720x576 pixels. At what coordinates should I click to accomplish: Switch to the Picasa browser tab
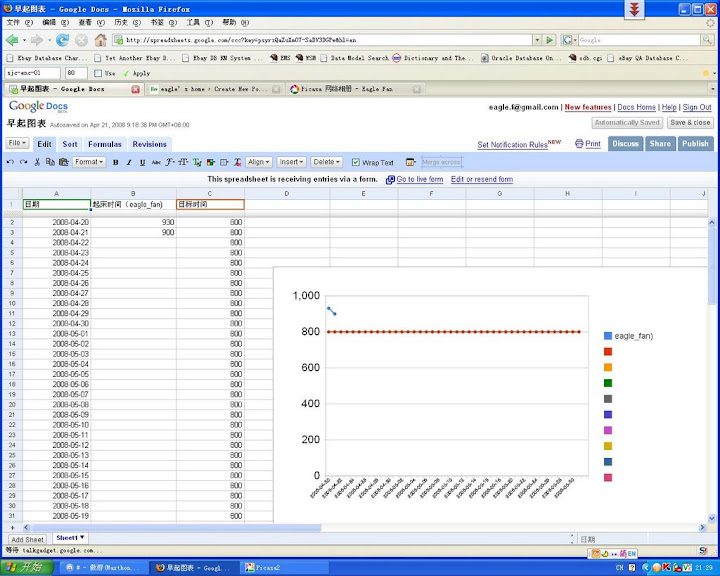(x=355, y=89)
